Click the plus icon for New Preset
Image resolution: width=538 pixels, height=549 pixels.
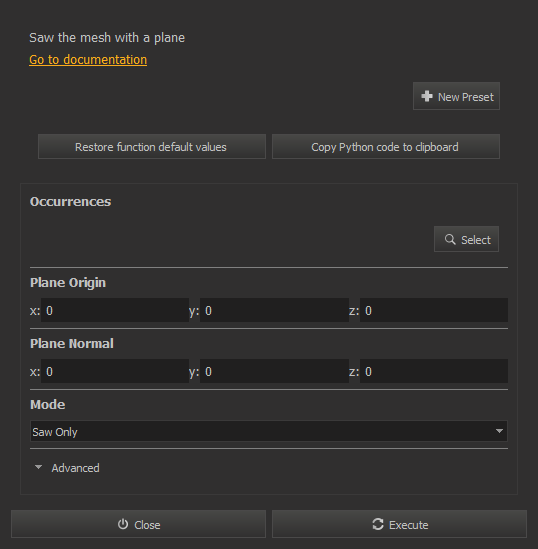click(x=427, y=96)
